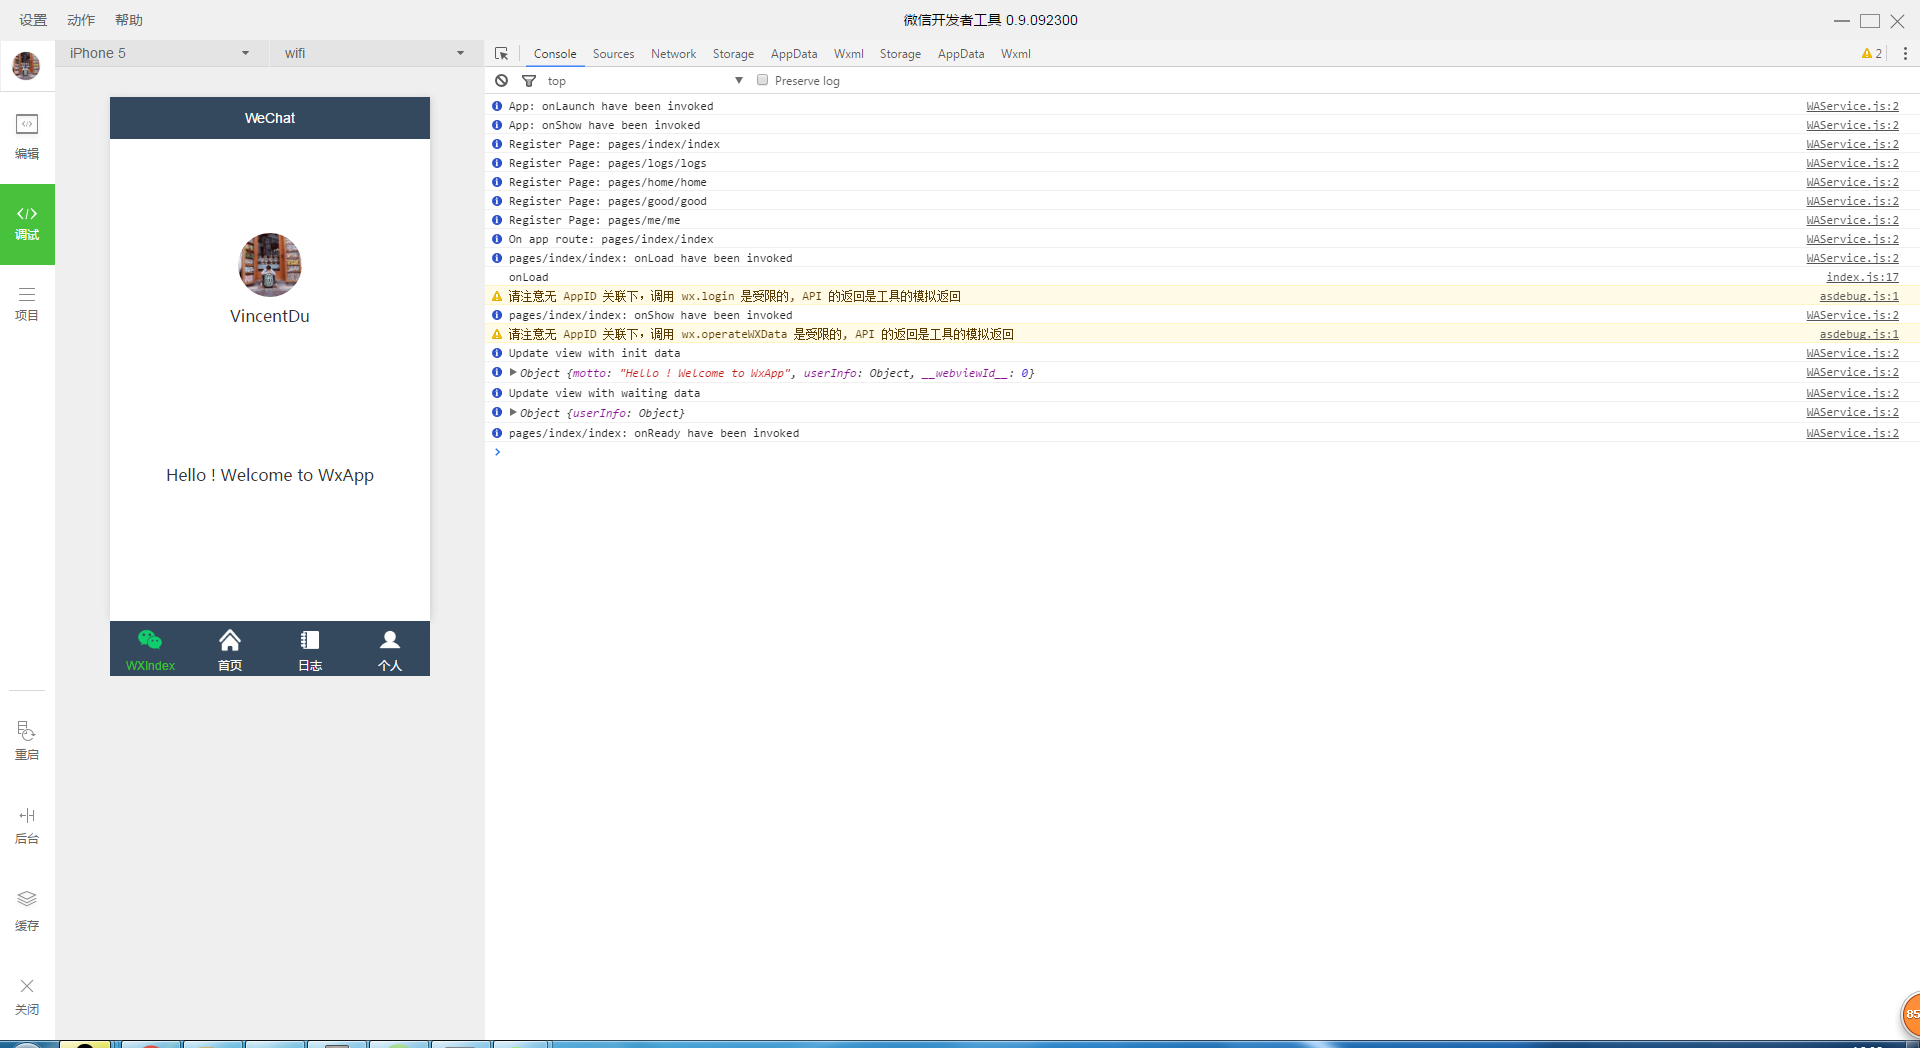This screenshot has height=1048, width=1920.
Task: Click the 'Hello ! Welcome to WxApp' text
Action: click(270, 475)
